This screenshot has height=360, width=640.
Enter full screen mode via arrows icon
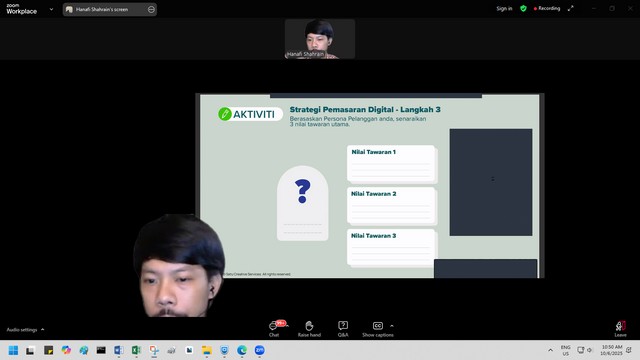click(x=571, y=9)
